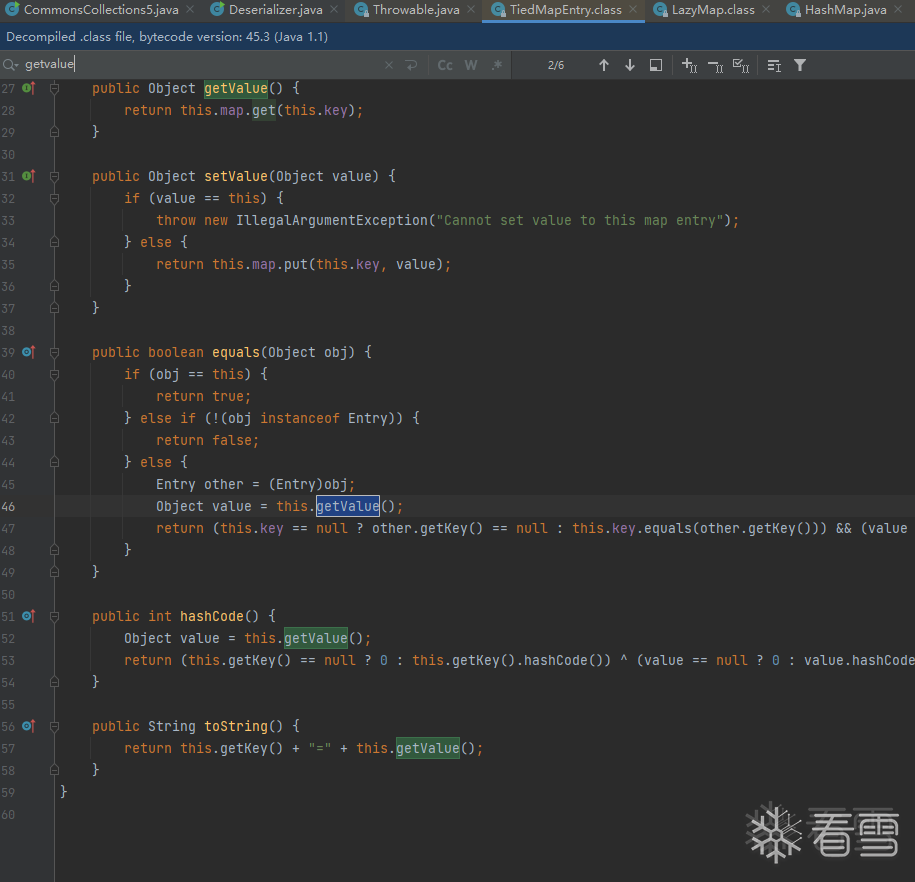915x882 pixels.
Task: Open the LazyMap.class tab
Action: click(713, 10)
